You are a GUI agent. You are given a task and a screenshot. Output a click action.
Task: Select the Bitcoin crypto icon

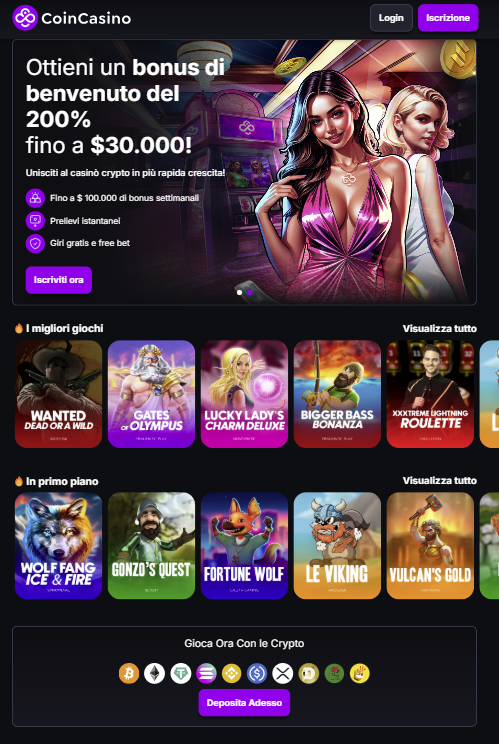tap(129, 673)
